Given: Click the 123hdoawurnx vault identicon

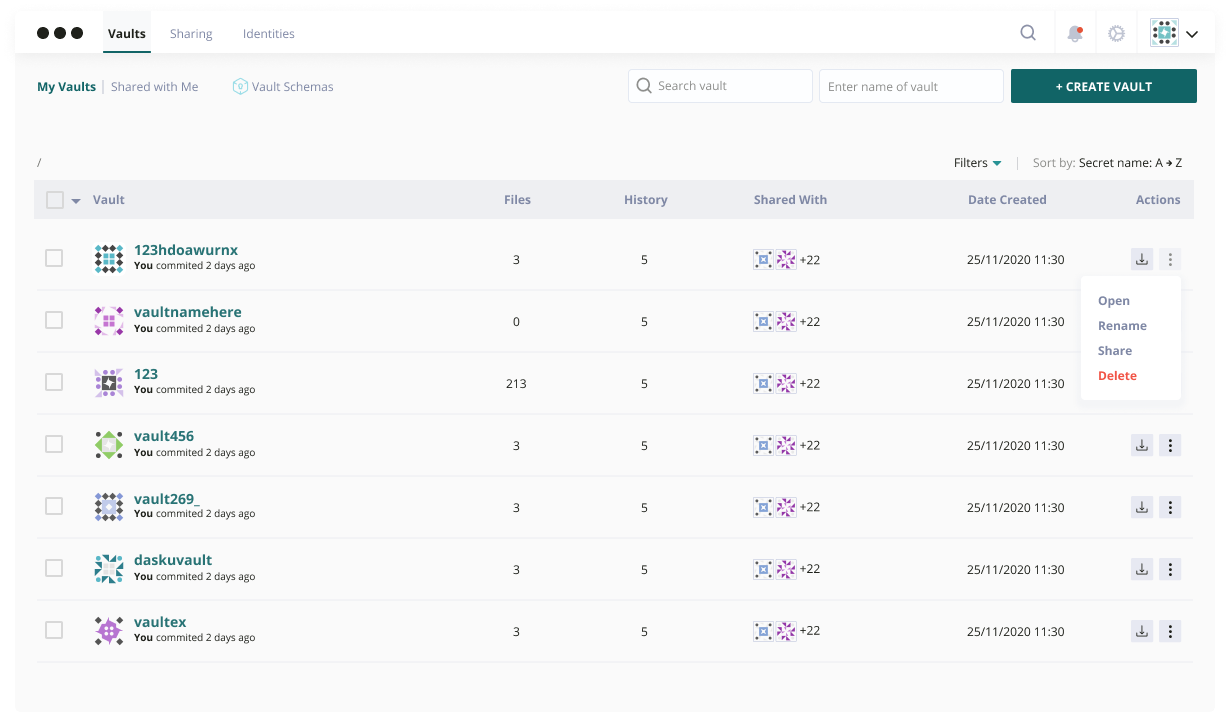Looking at the screenshot, I should tap(109, 259).
